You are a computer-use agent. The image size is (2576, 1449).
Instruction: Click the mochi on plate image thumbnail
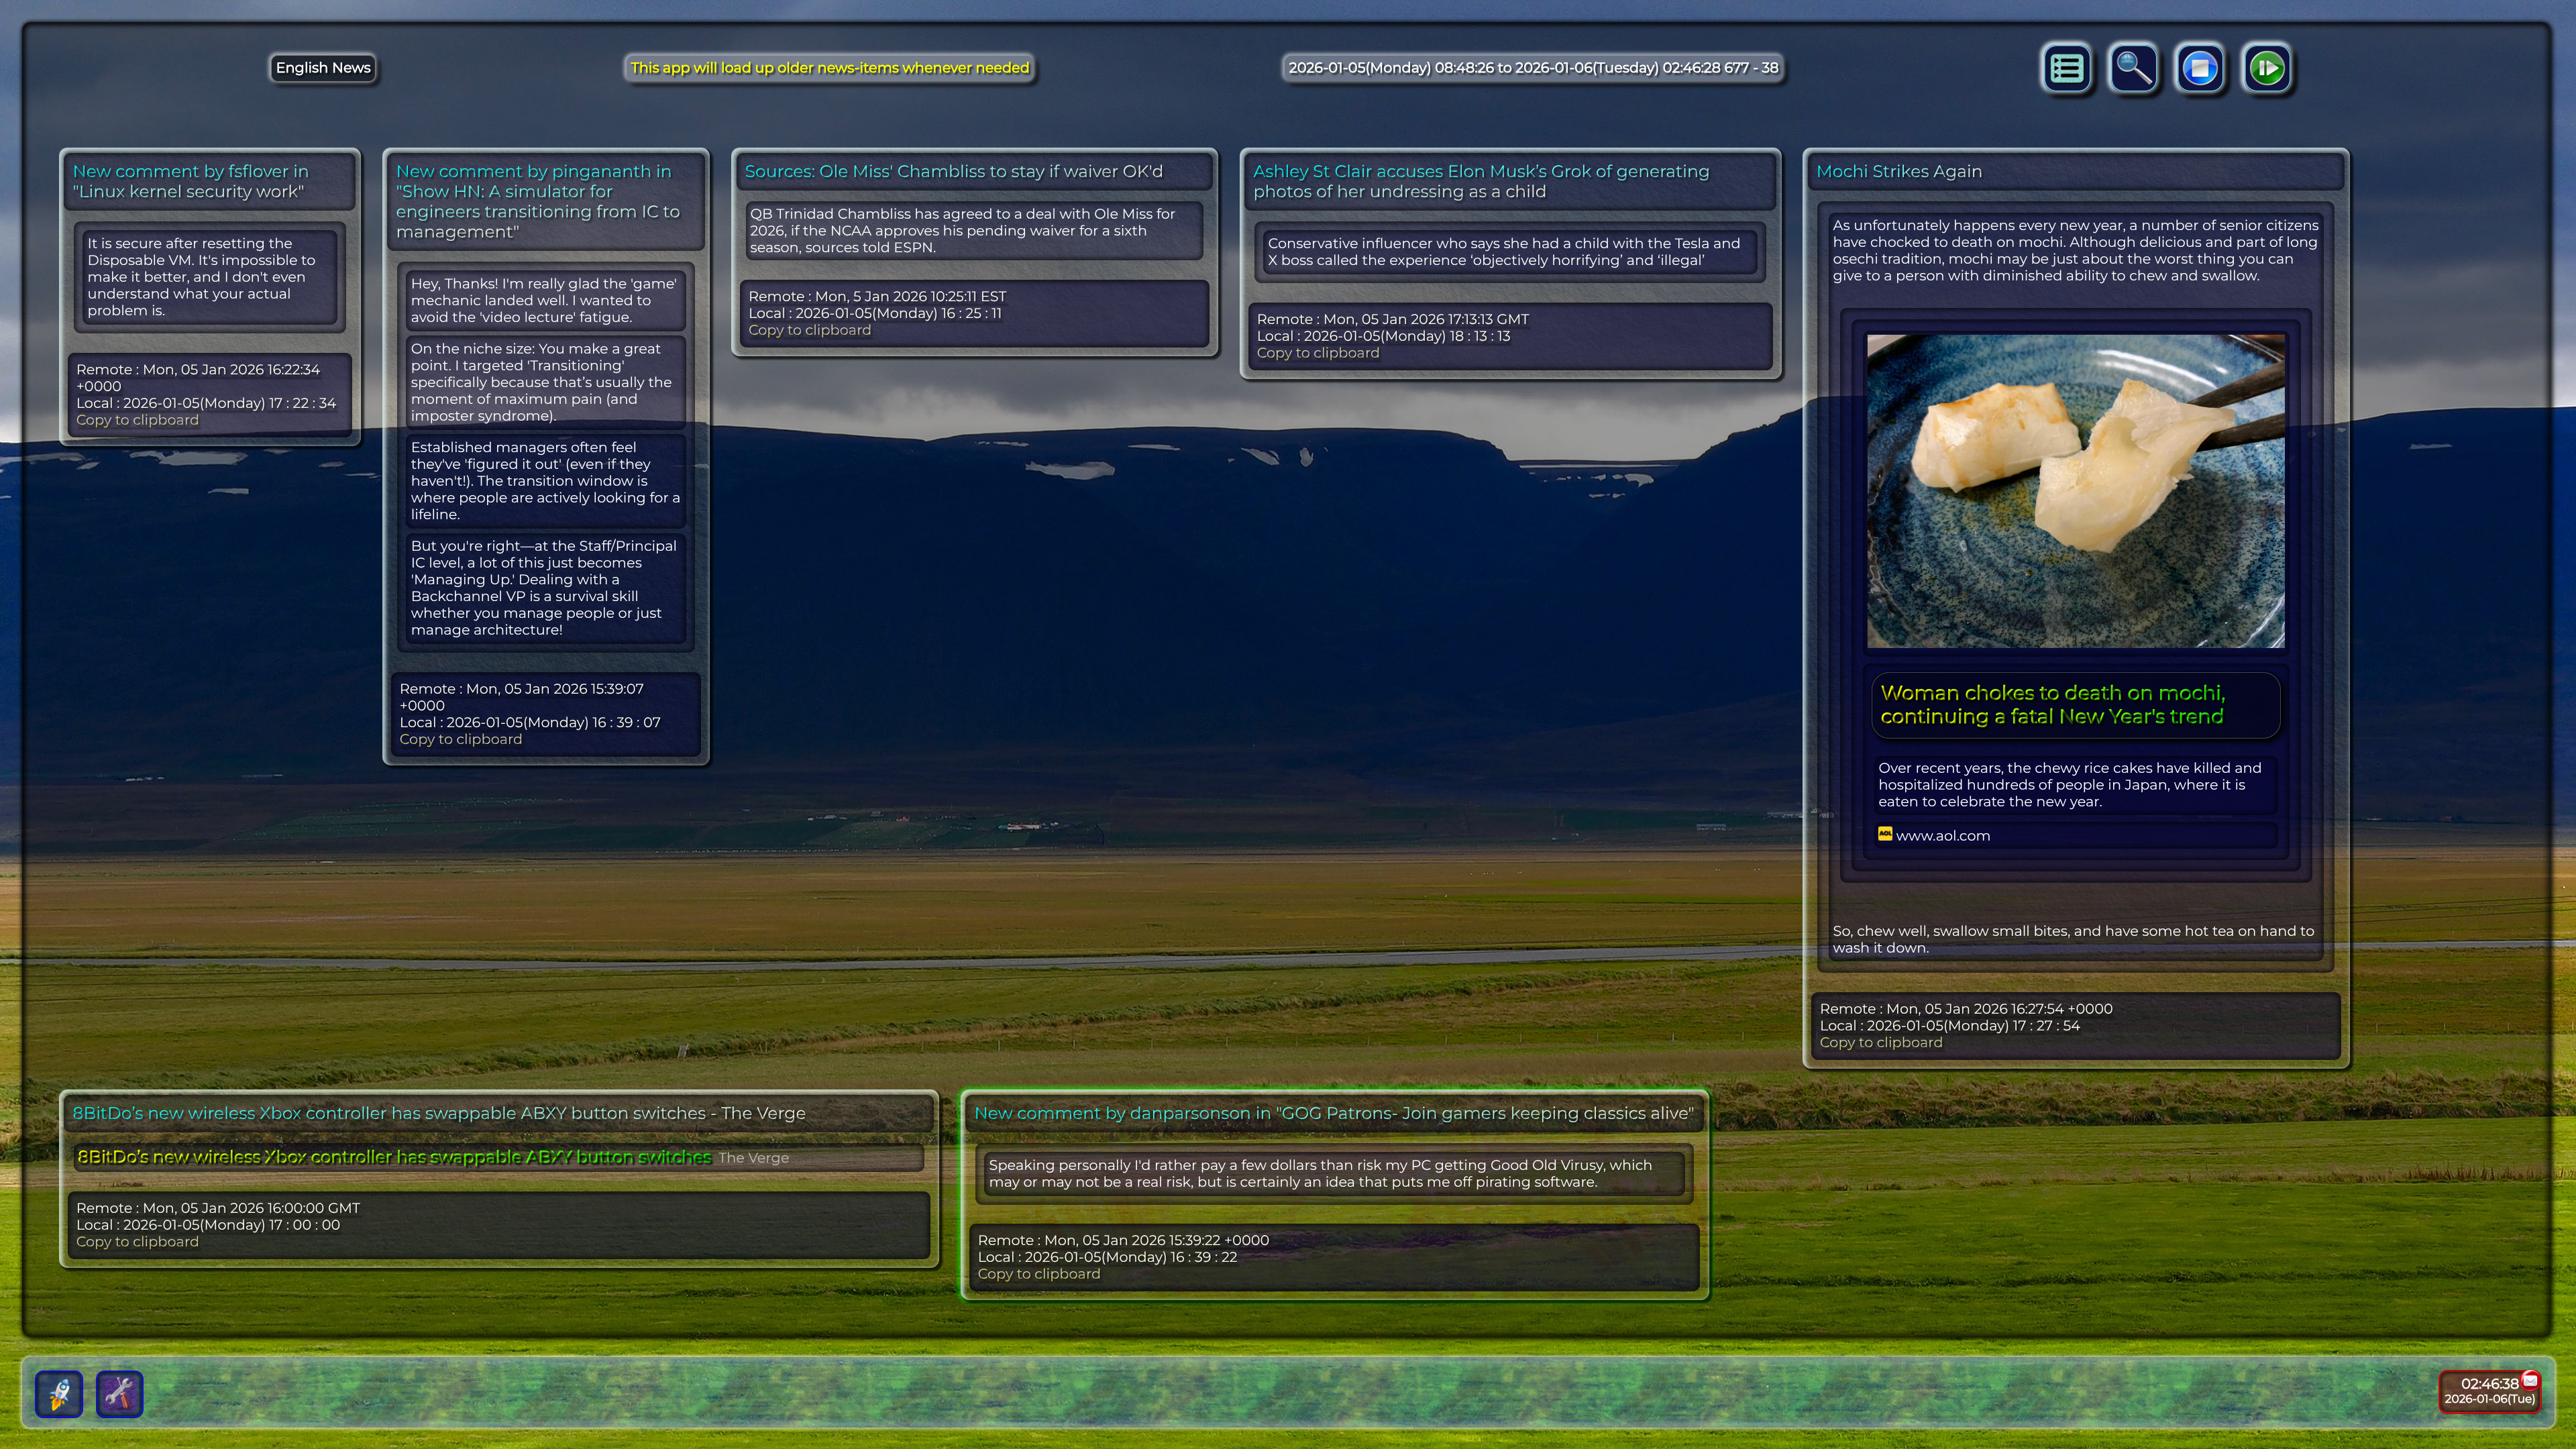[x=2075, y=491]
